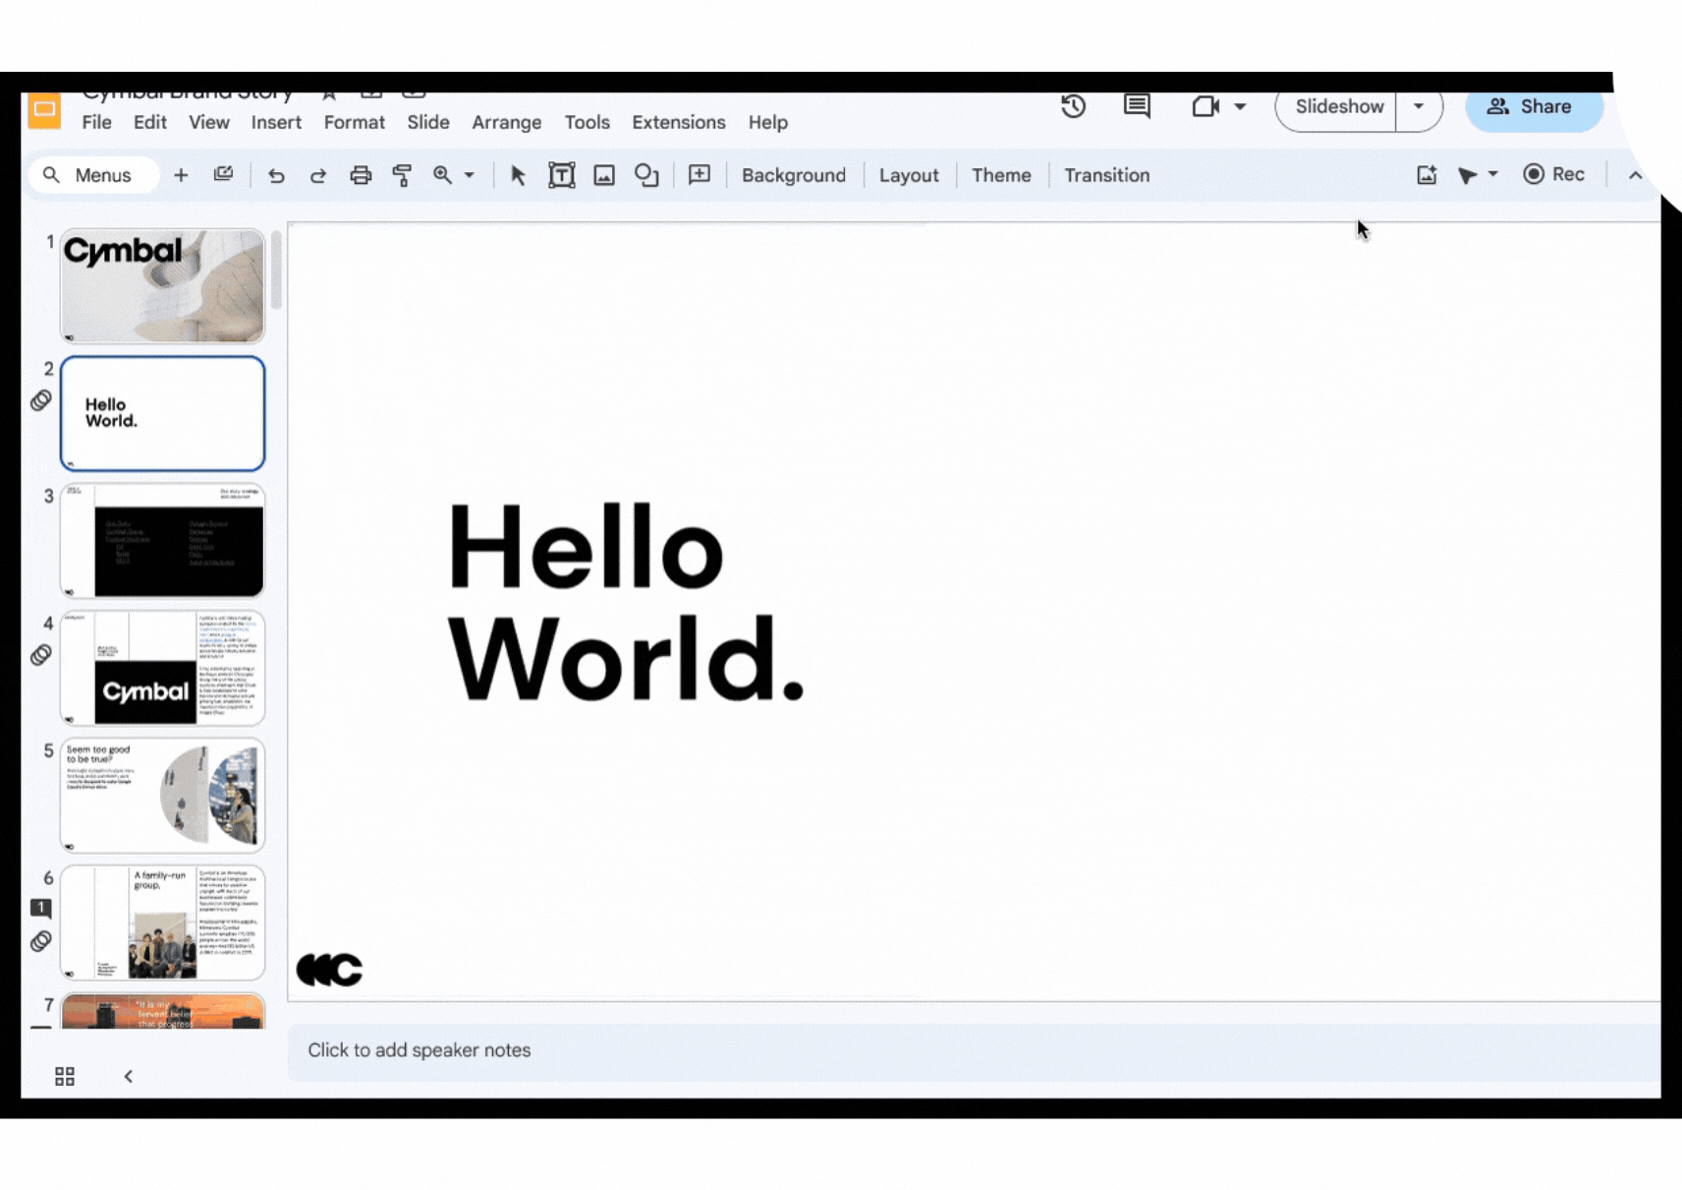Open grid view at bottom left
The height and width of the screenshot is (1190, 1682).
(65, 1076)
